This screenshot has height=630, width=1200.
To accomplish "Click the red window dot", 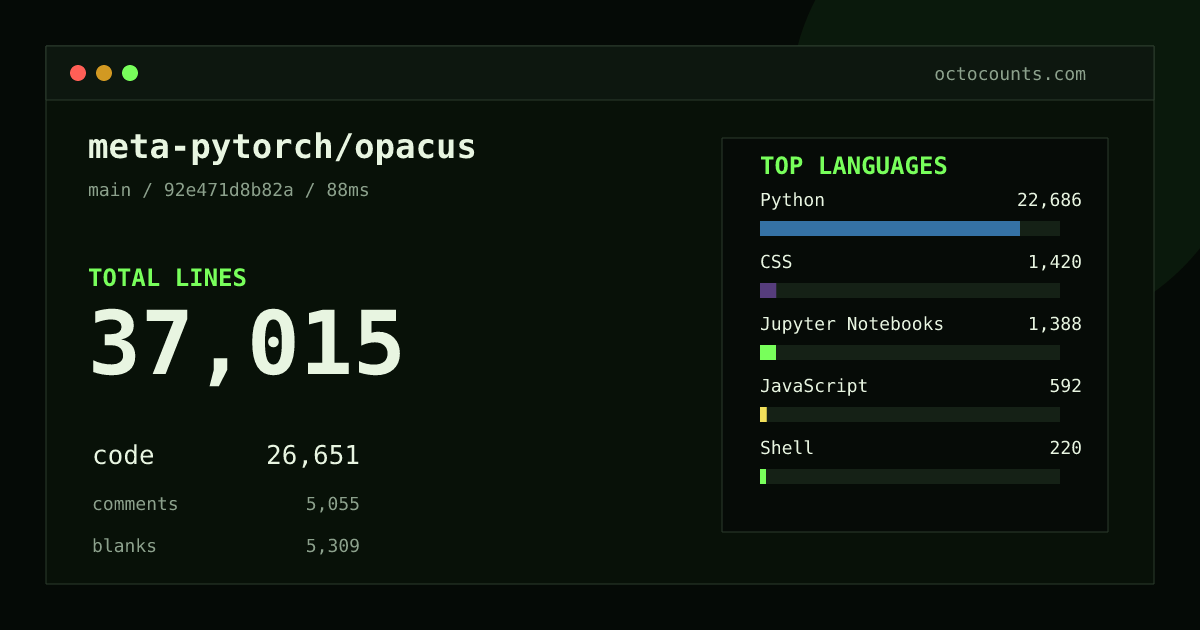I will click(x=78, y=73).
